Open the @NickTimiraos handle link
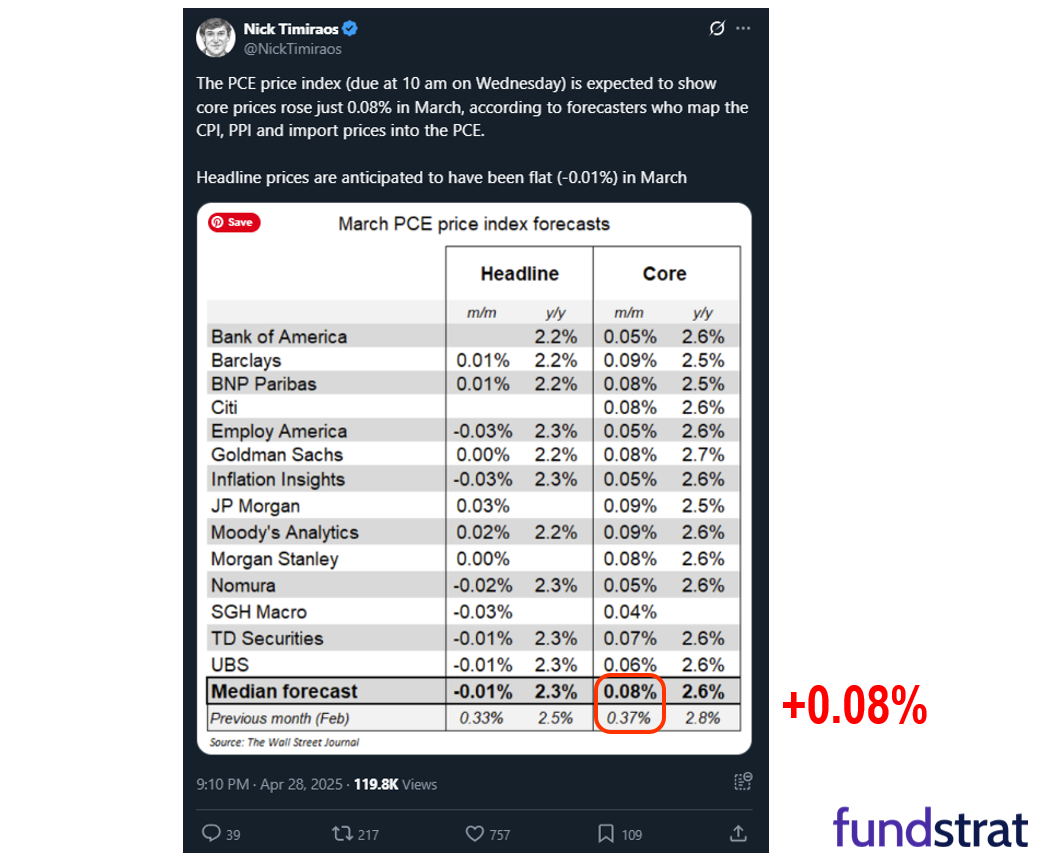The height and width of the screenshot is (858, 1041). point(293,49)
